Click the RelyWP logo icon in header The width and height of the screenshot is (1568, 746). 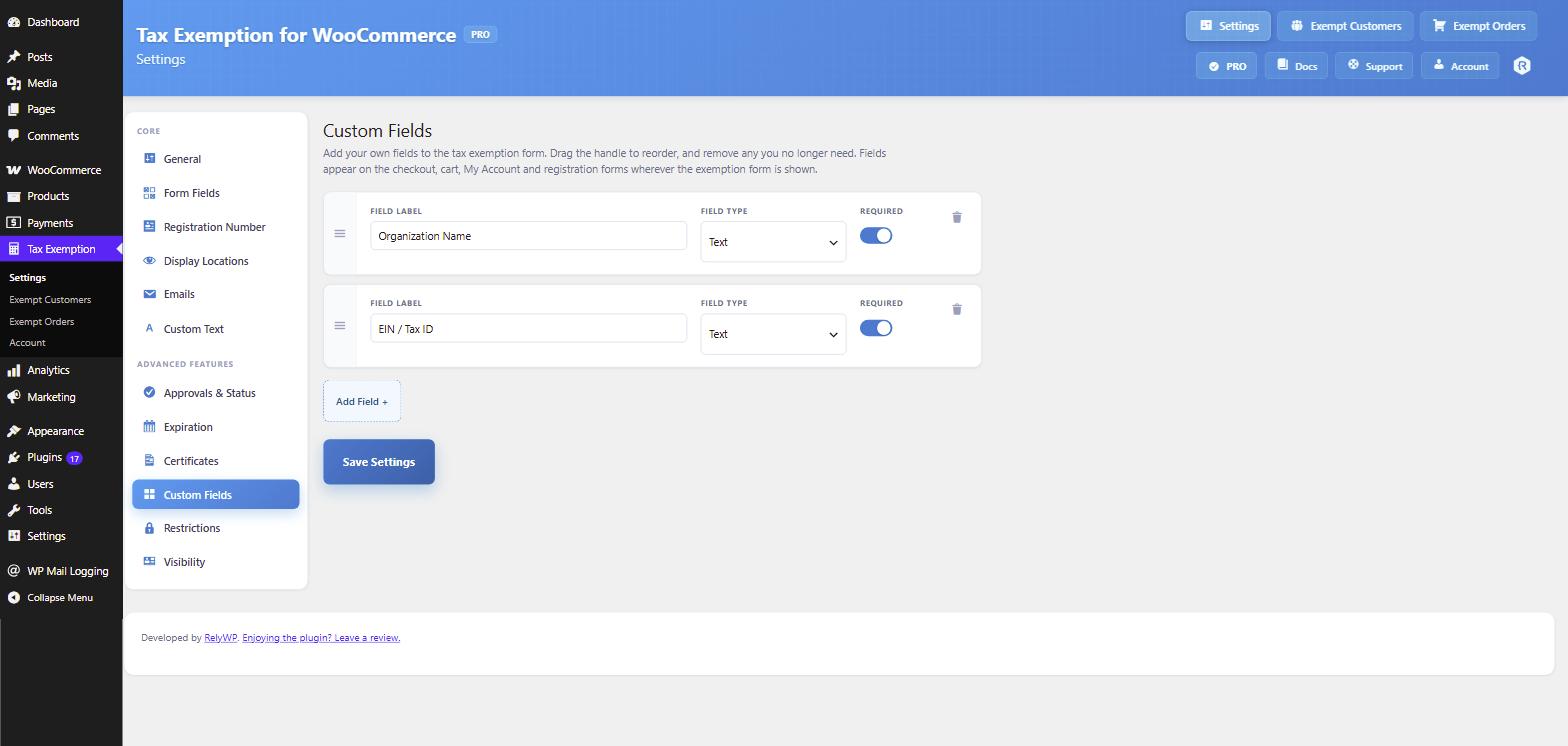[1522, 66]
